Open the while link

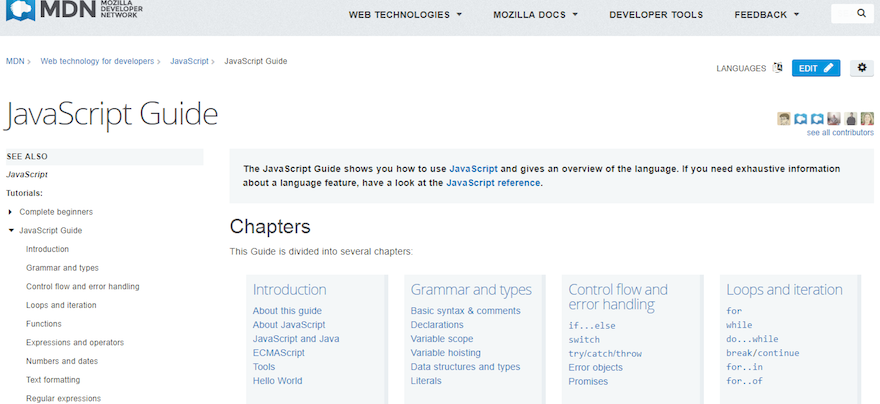click(739, 325)
